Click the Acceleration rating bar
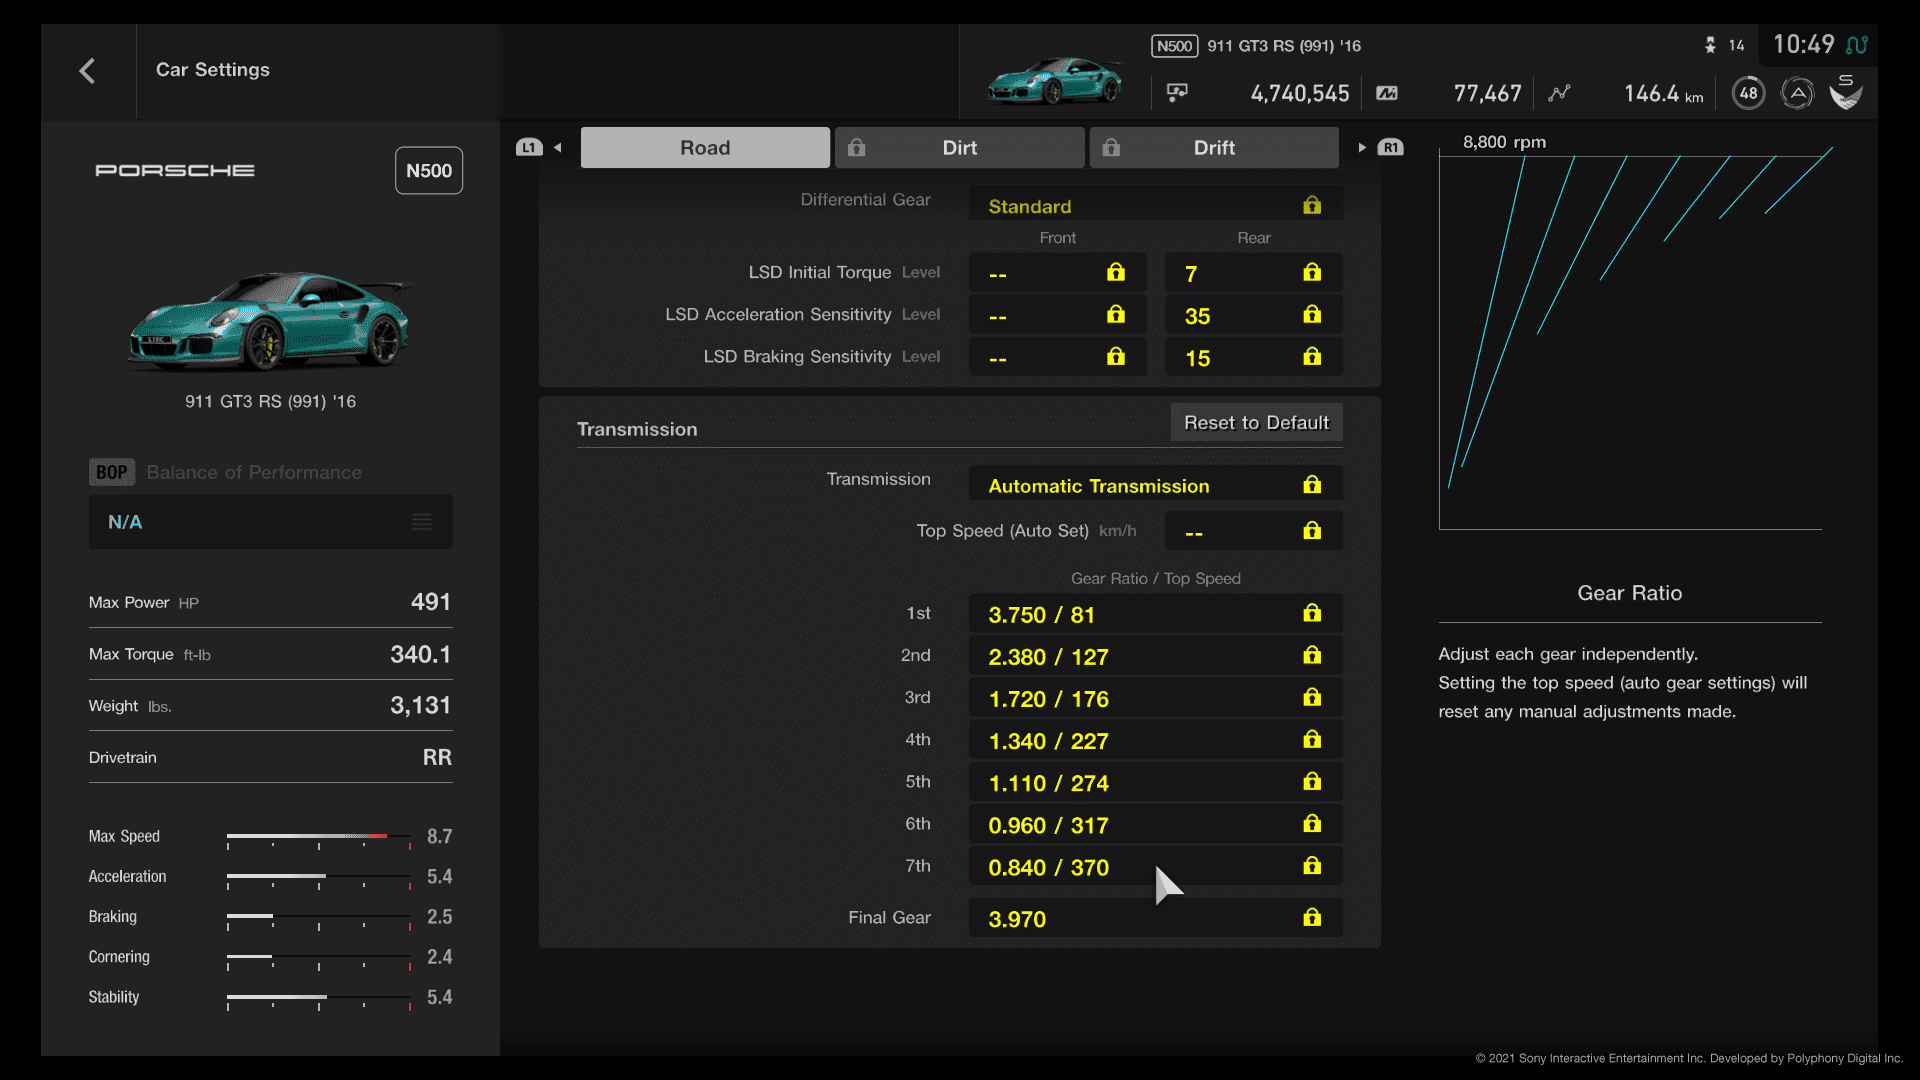The width and height of the screenshot is (1920, 1080). pyautogui.click(x=319, y=877)
